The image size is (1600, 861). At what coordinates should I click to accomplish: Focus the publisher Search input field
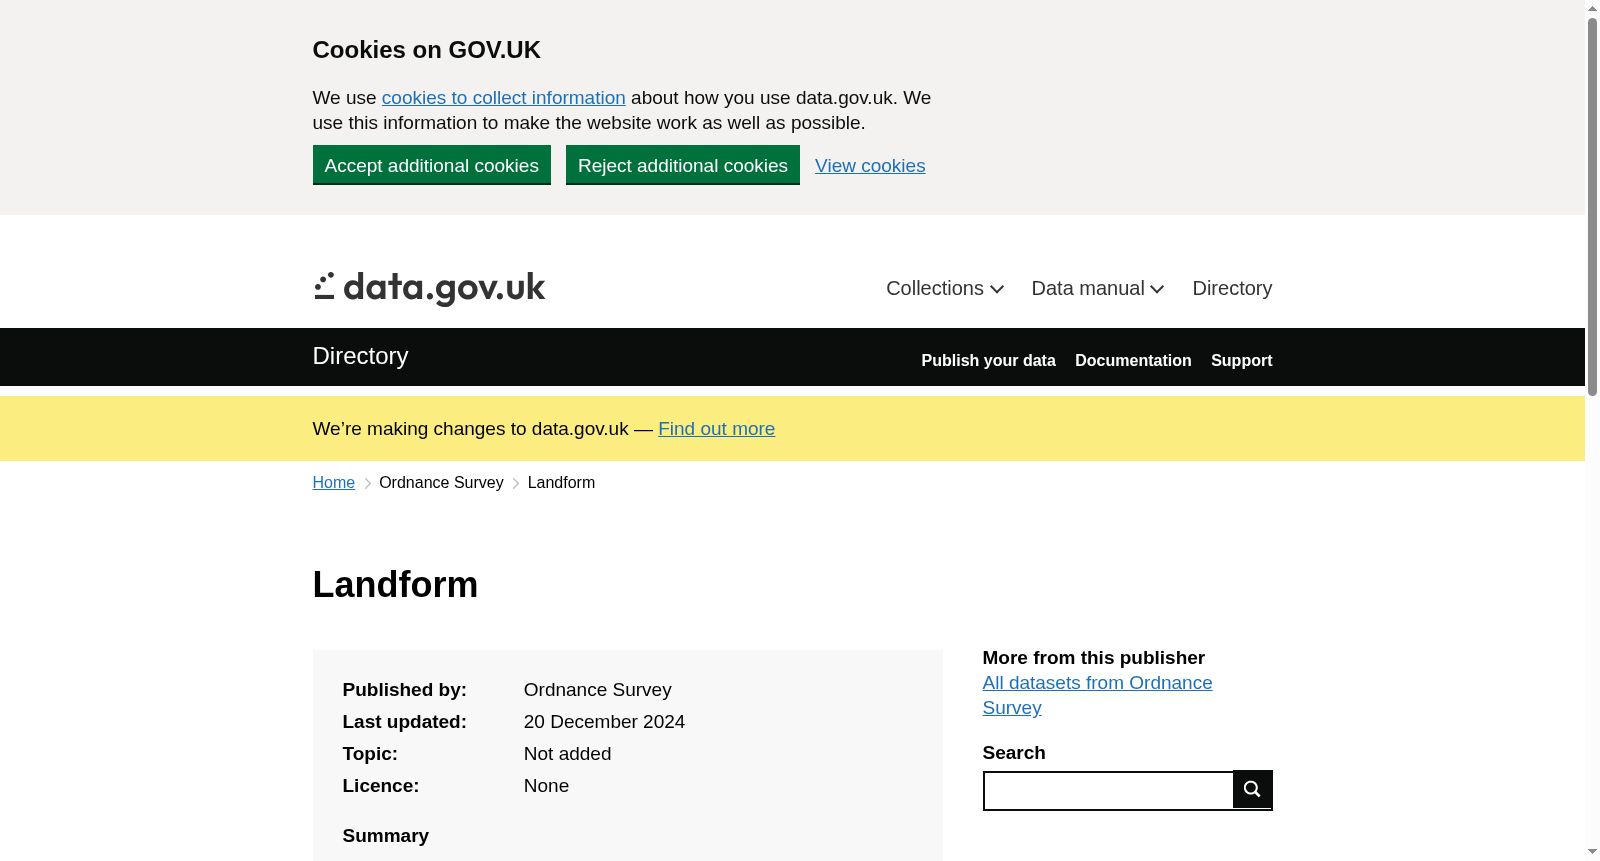1108,790
